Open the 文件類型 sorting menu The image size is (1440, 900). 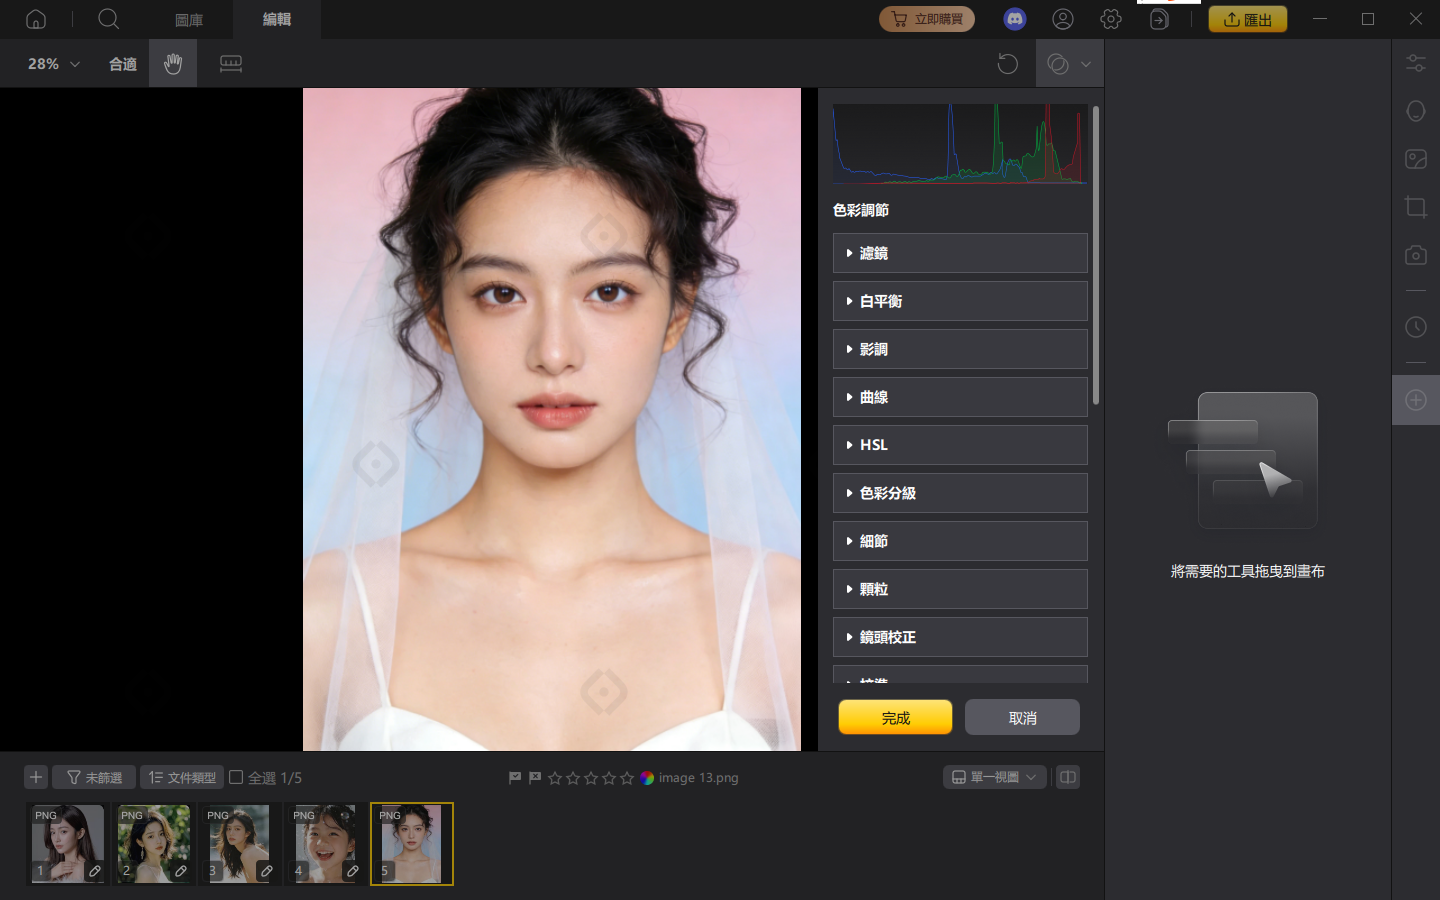(x=181, y=777)
